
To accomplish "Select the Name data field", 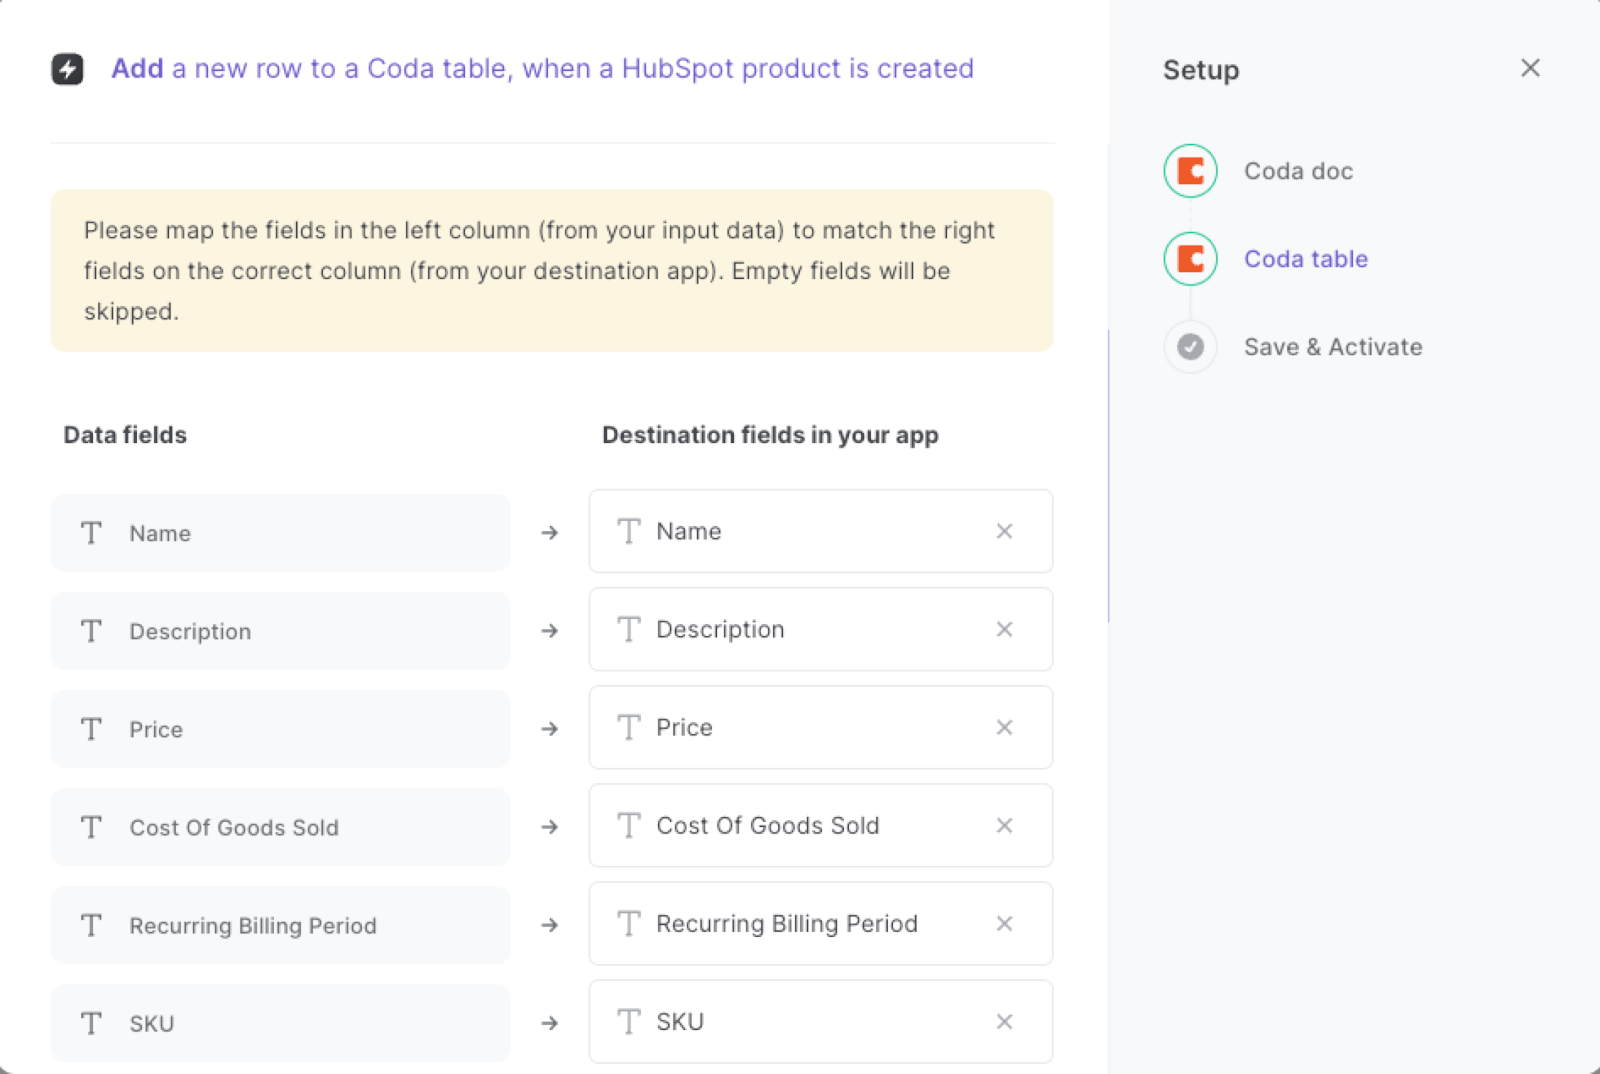I will pyautogui.click(x=280, y=533).
